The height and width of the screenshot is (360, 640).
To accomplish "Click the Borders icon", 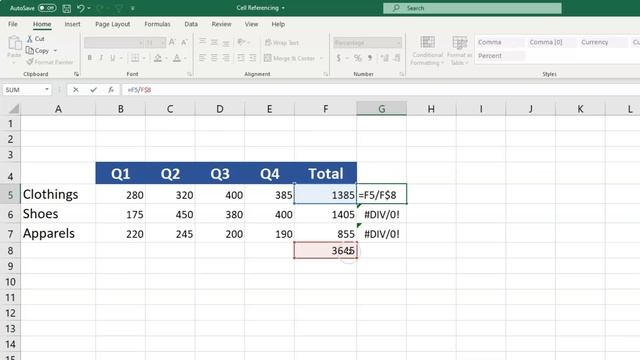I will [135, 58].
